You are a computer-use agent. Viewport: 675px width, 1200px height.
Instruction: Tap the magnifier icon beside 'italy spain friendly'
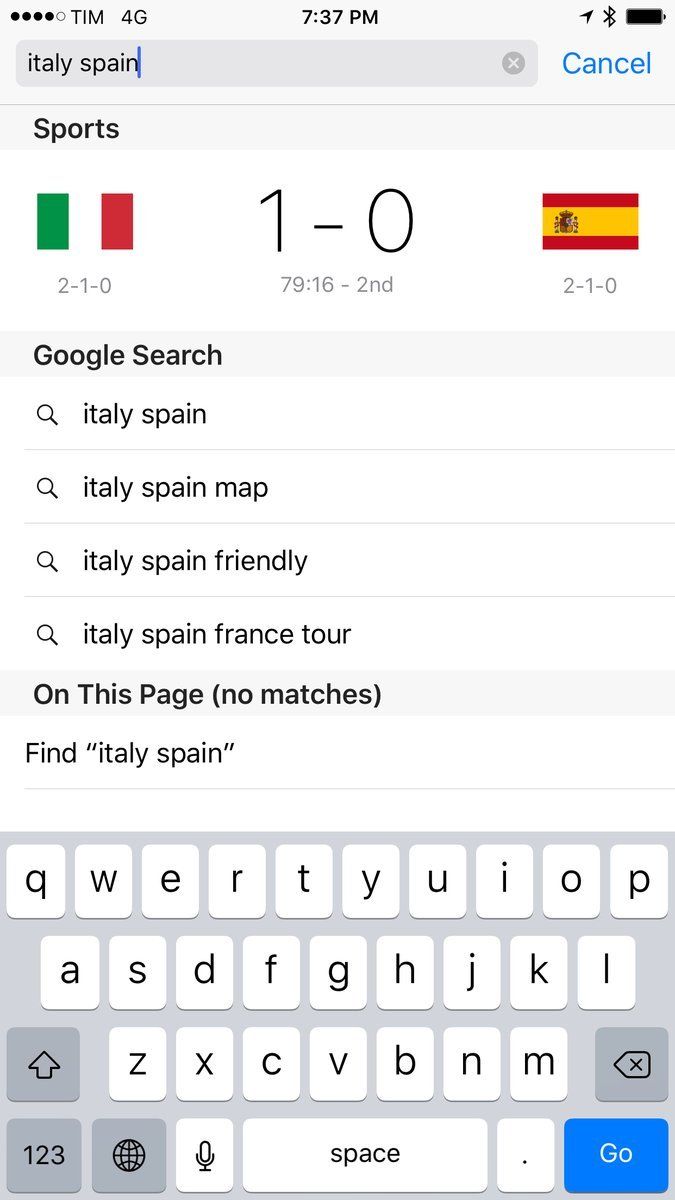47,561
